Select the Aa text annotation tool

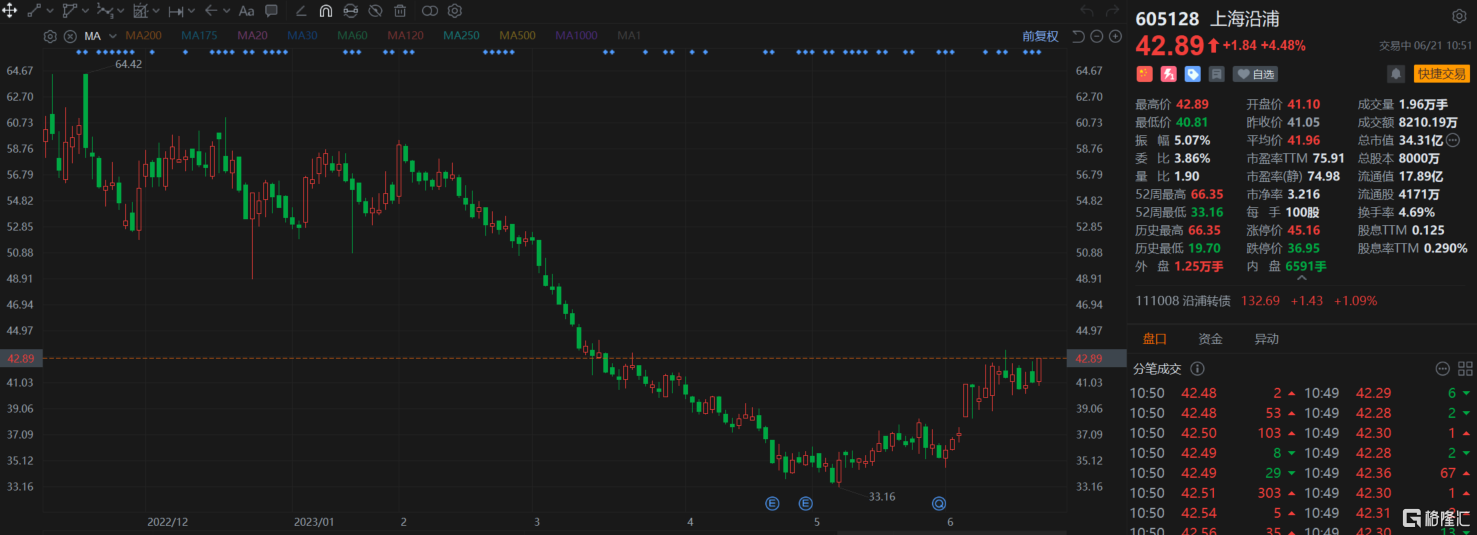(246, 12)
